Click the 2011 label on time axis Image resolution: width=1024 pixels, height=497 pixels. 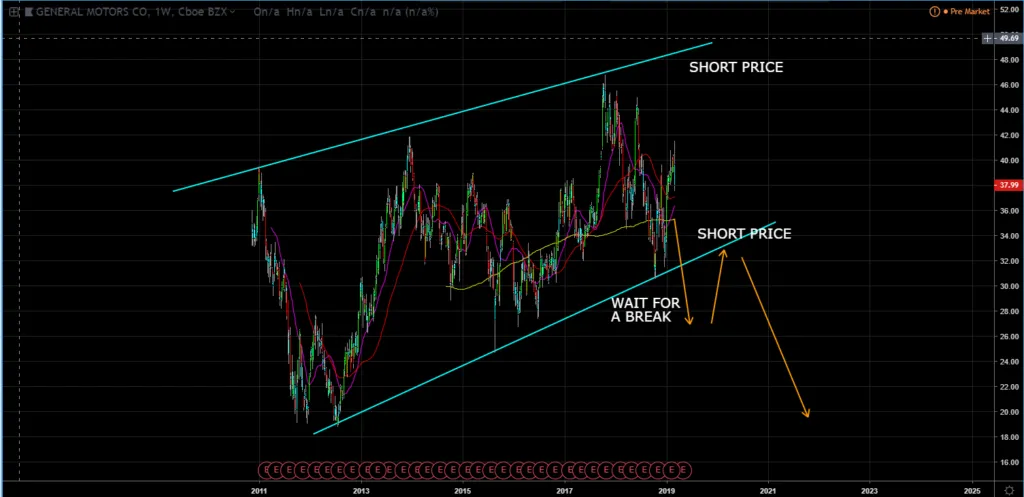pos(259,490)
